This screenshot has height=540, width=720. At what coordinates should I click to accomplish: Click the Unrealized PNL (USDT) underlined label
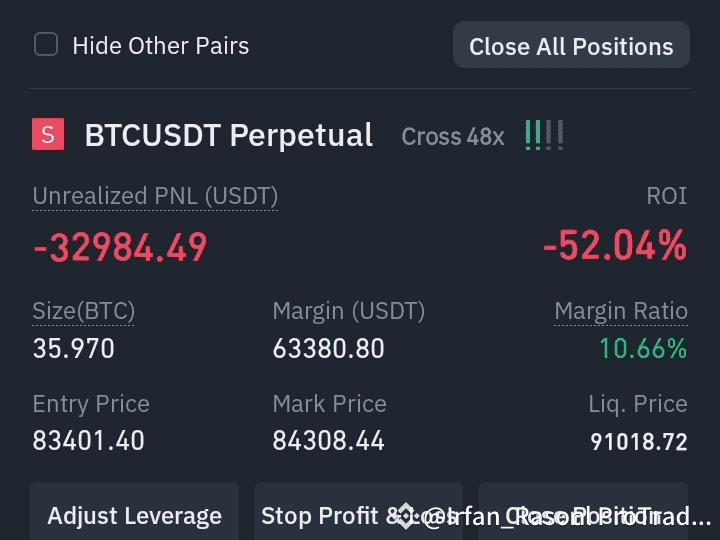pos(155,196)
